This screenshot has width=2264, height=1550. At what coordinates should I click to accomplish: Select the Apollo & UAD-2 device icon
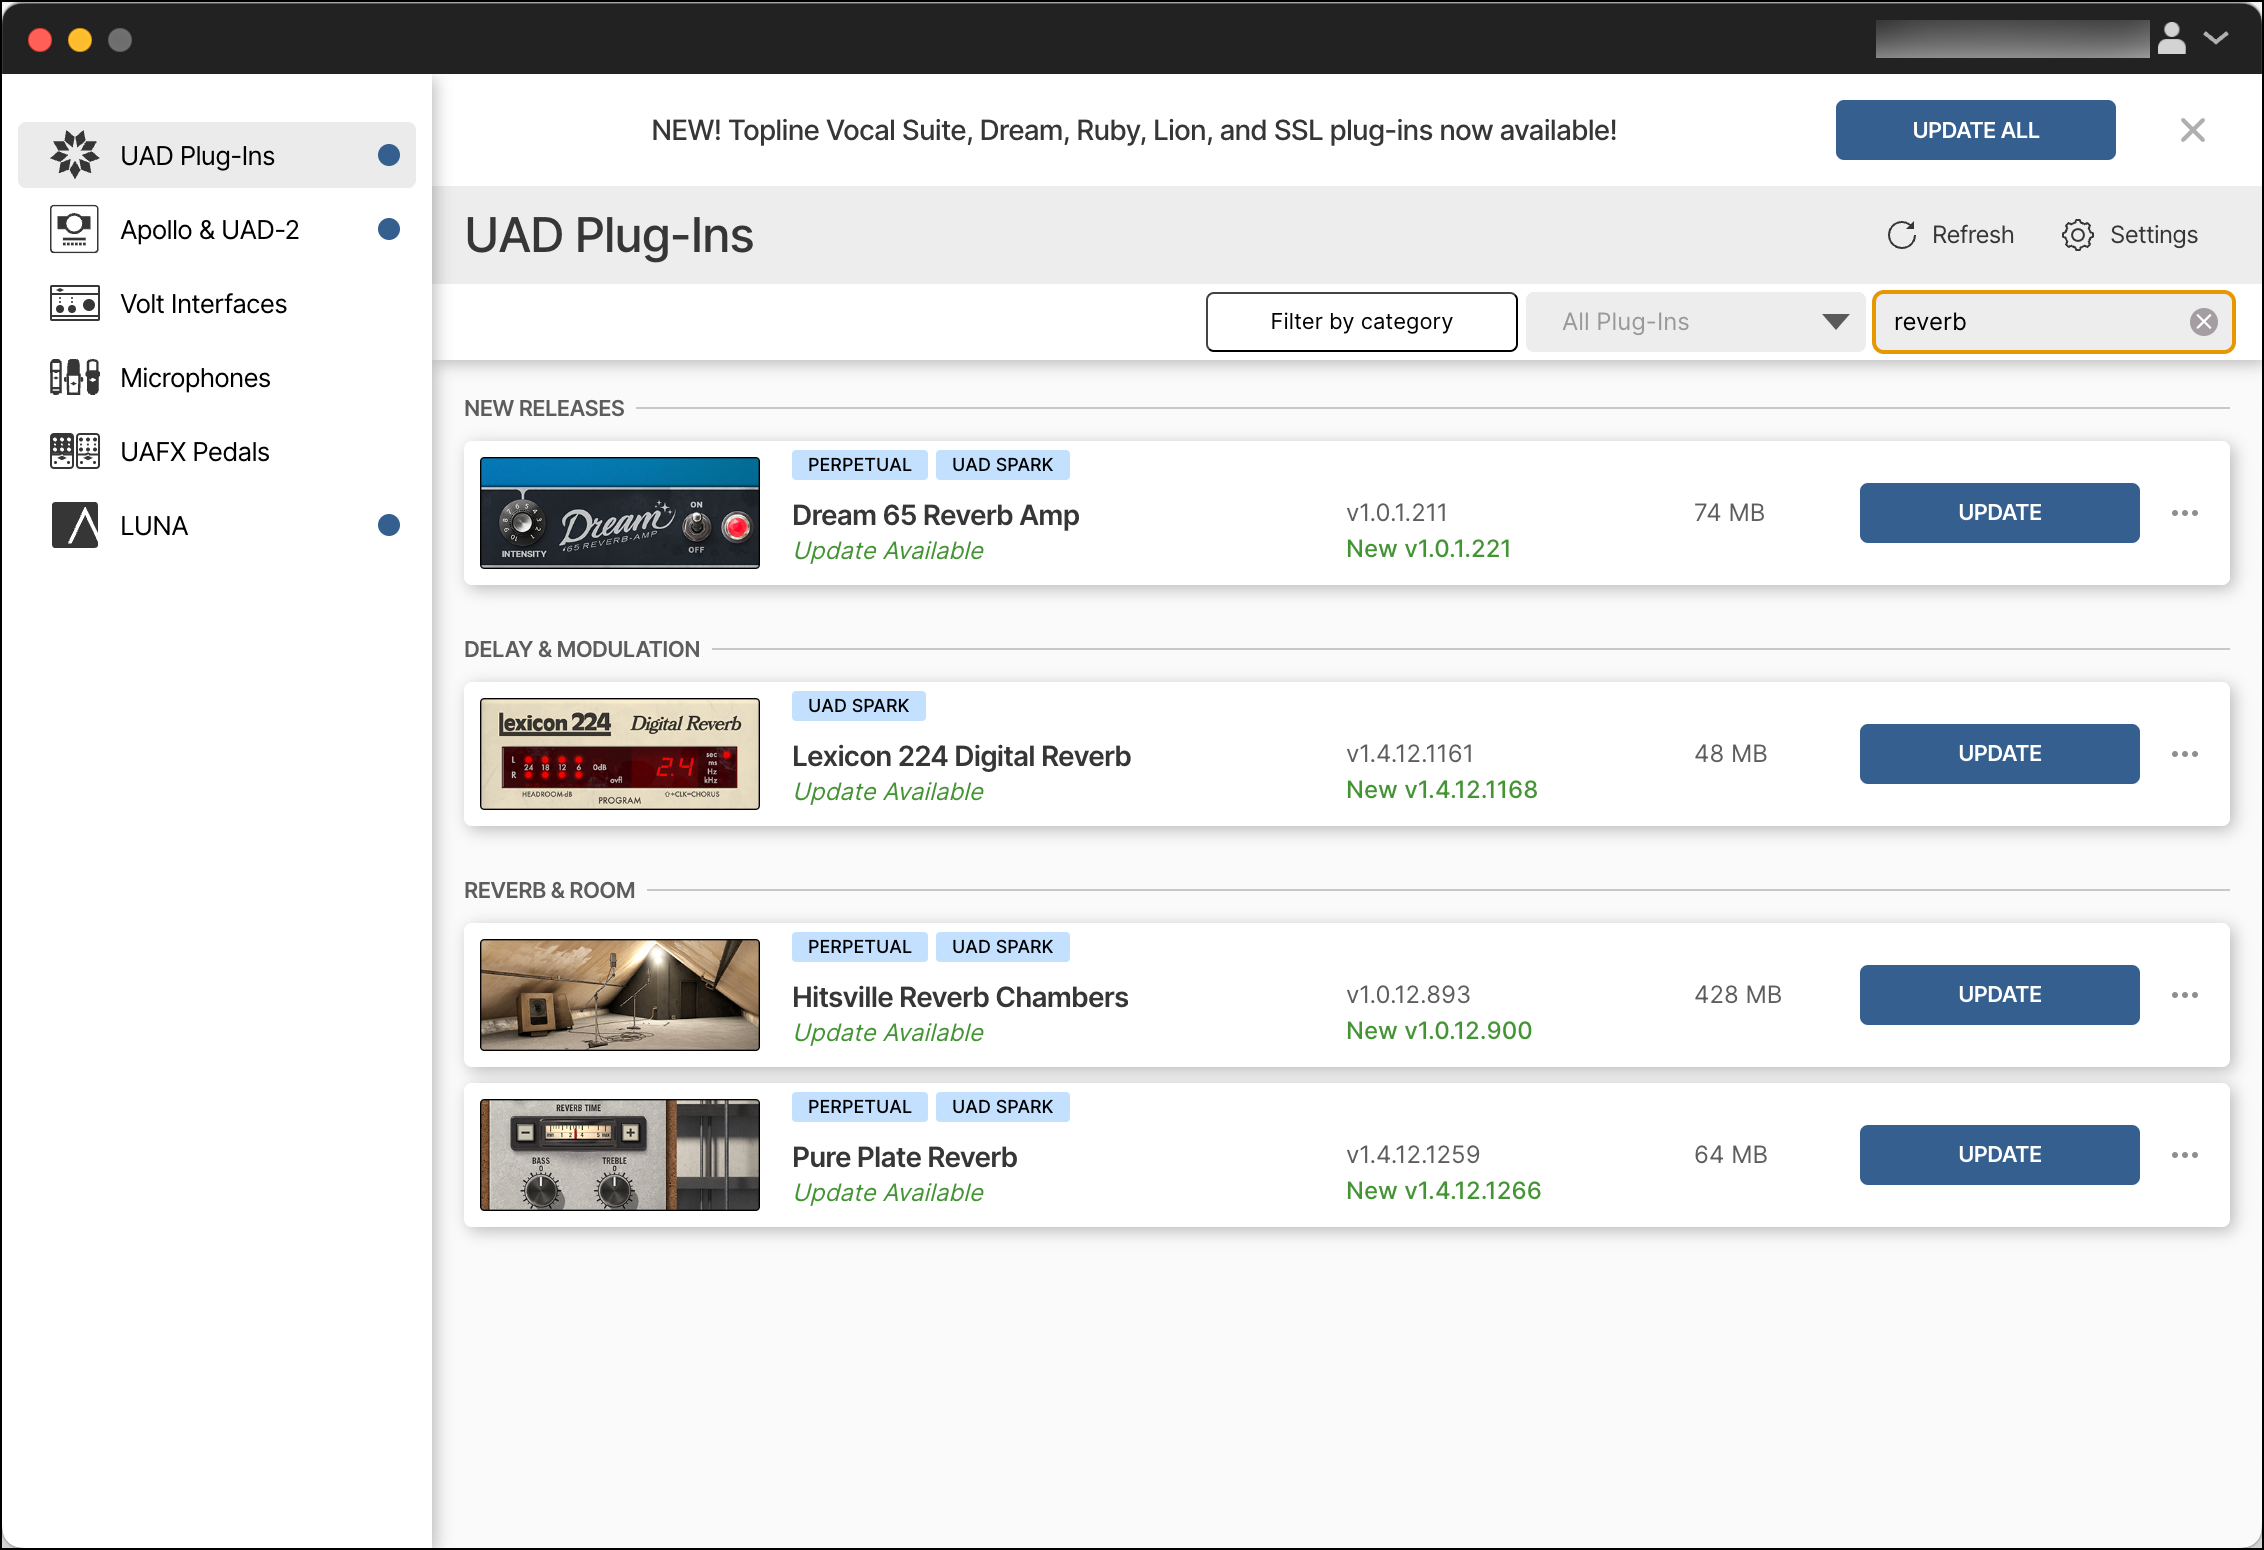[x=75, y=229]
